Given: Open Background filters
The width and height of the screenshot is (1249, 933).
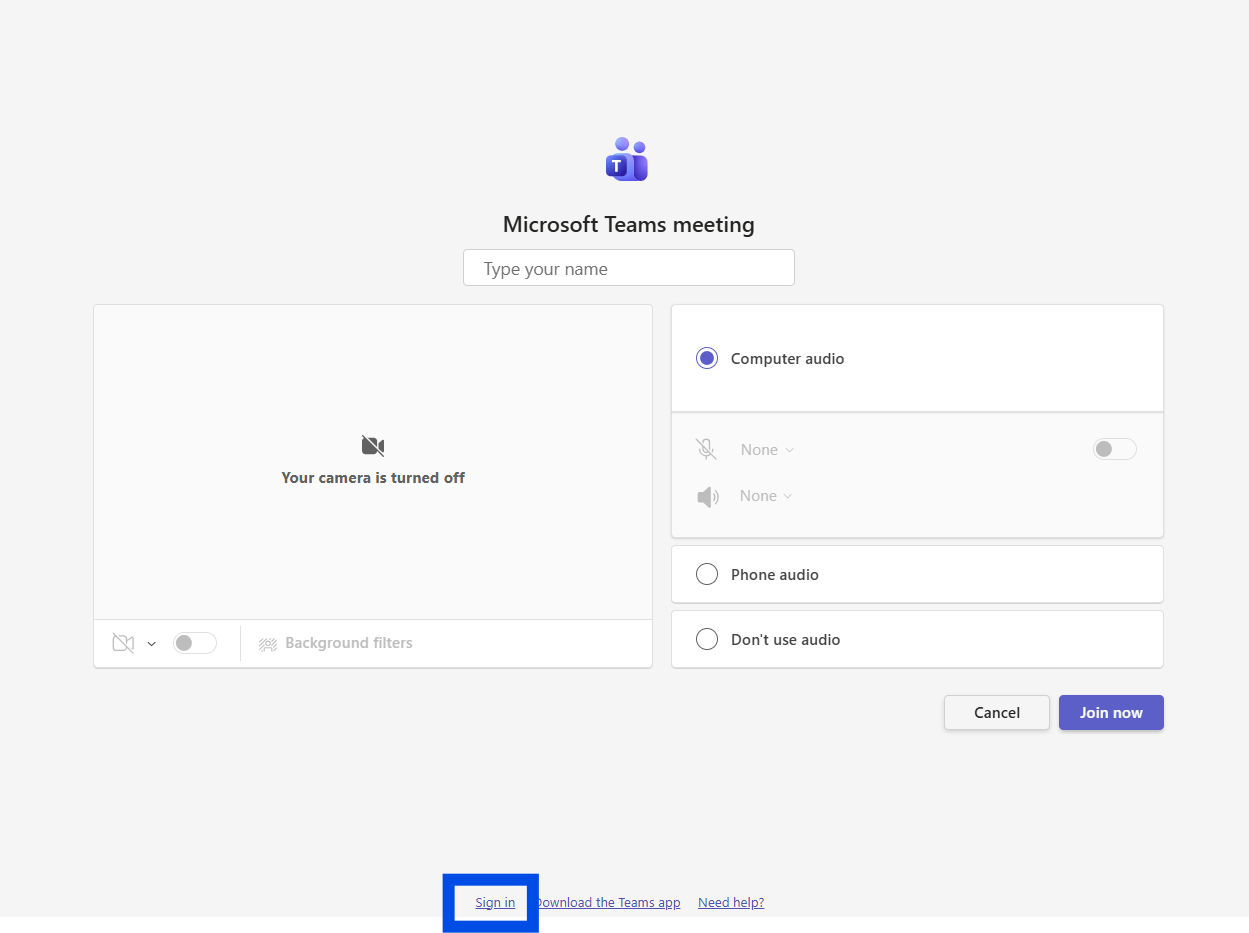Looking at the screenshot, I should click(335, 643).
